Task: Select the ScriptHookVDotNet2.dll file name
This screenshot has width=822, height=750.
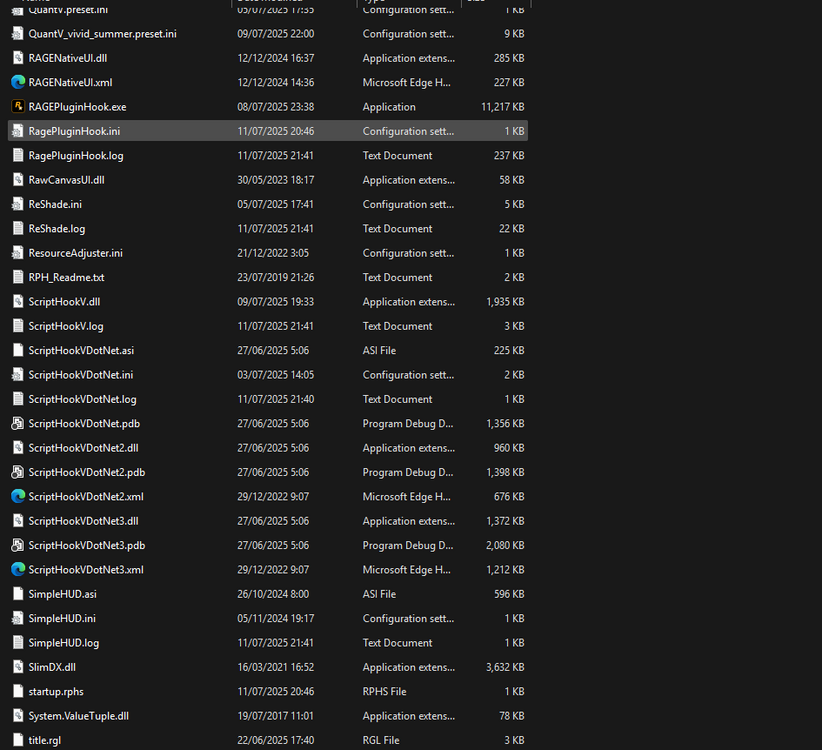Action: pyautogui.click(x=83, y=448)
